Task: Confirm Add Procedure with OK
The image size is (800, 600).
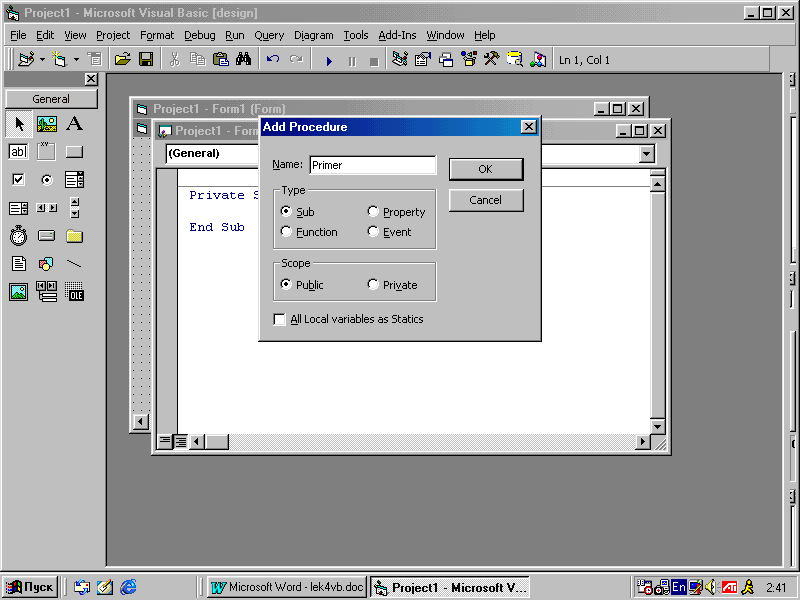Action: coord(486,169)
